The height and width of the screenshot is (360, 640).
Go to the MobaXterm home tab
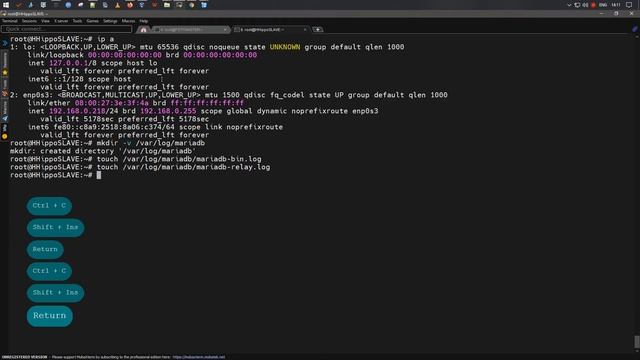(143, 29)
